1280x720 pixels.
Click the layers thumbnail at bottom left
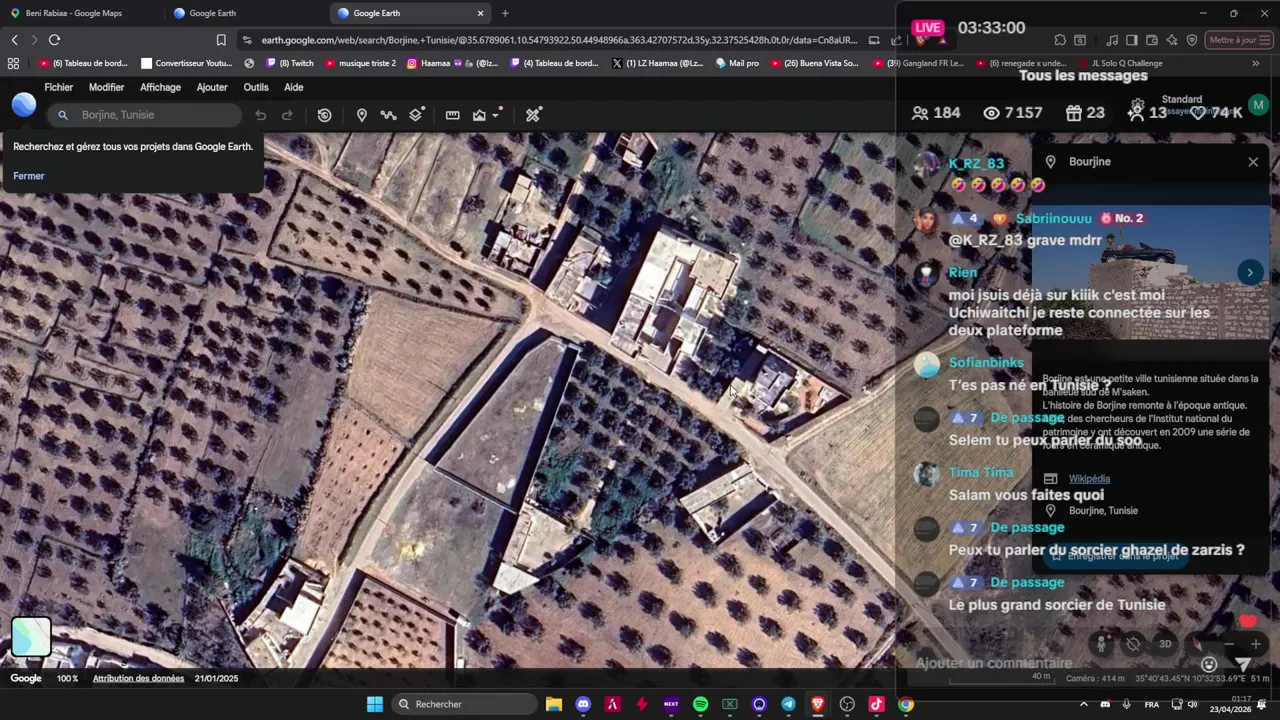31,637
